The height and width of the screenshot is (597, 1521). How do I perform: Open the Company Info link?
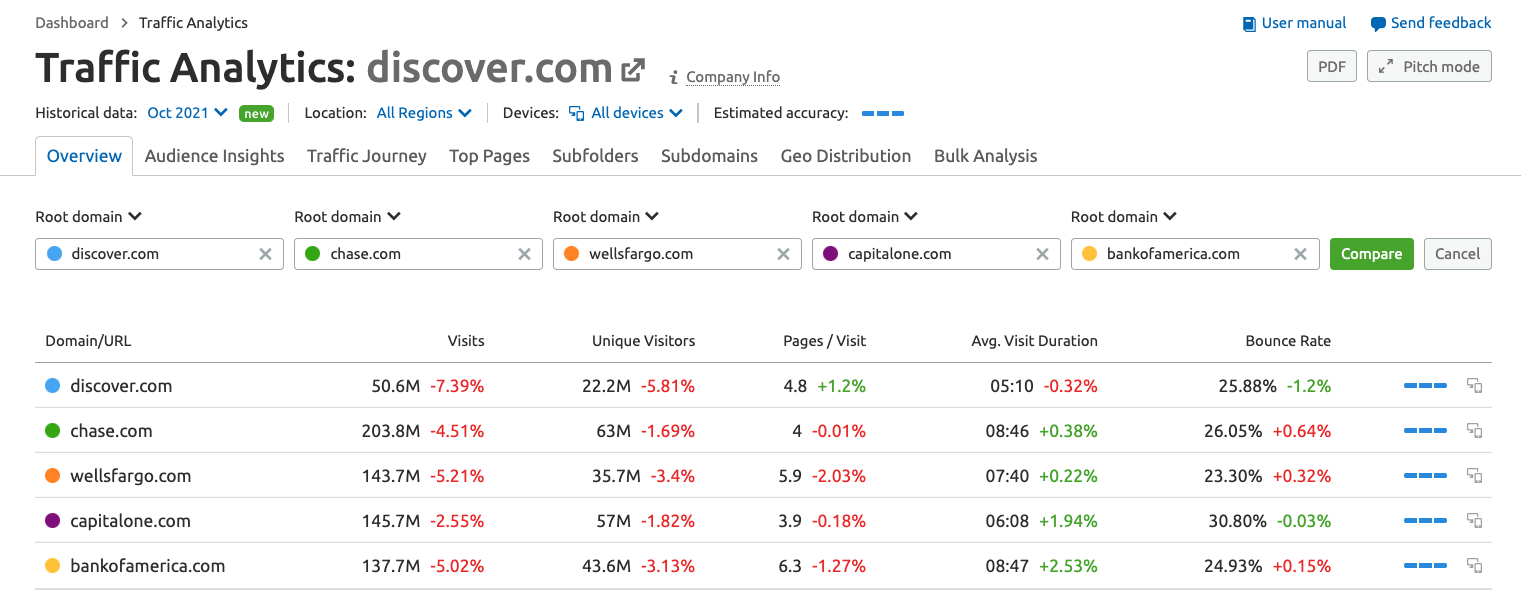point(733,77)
